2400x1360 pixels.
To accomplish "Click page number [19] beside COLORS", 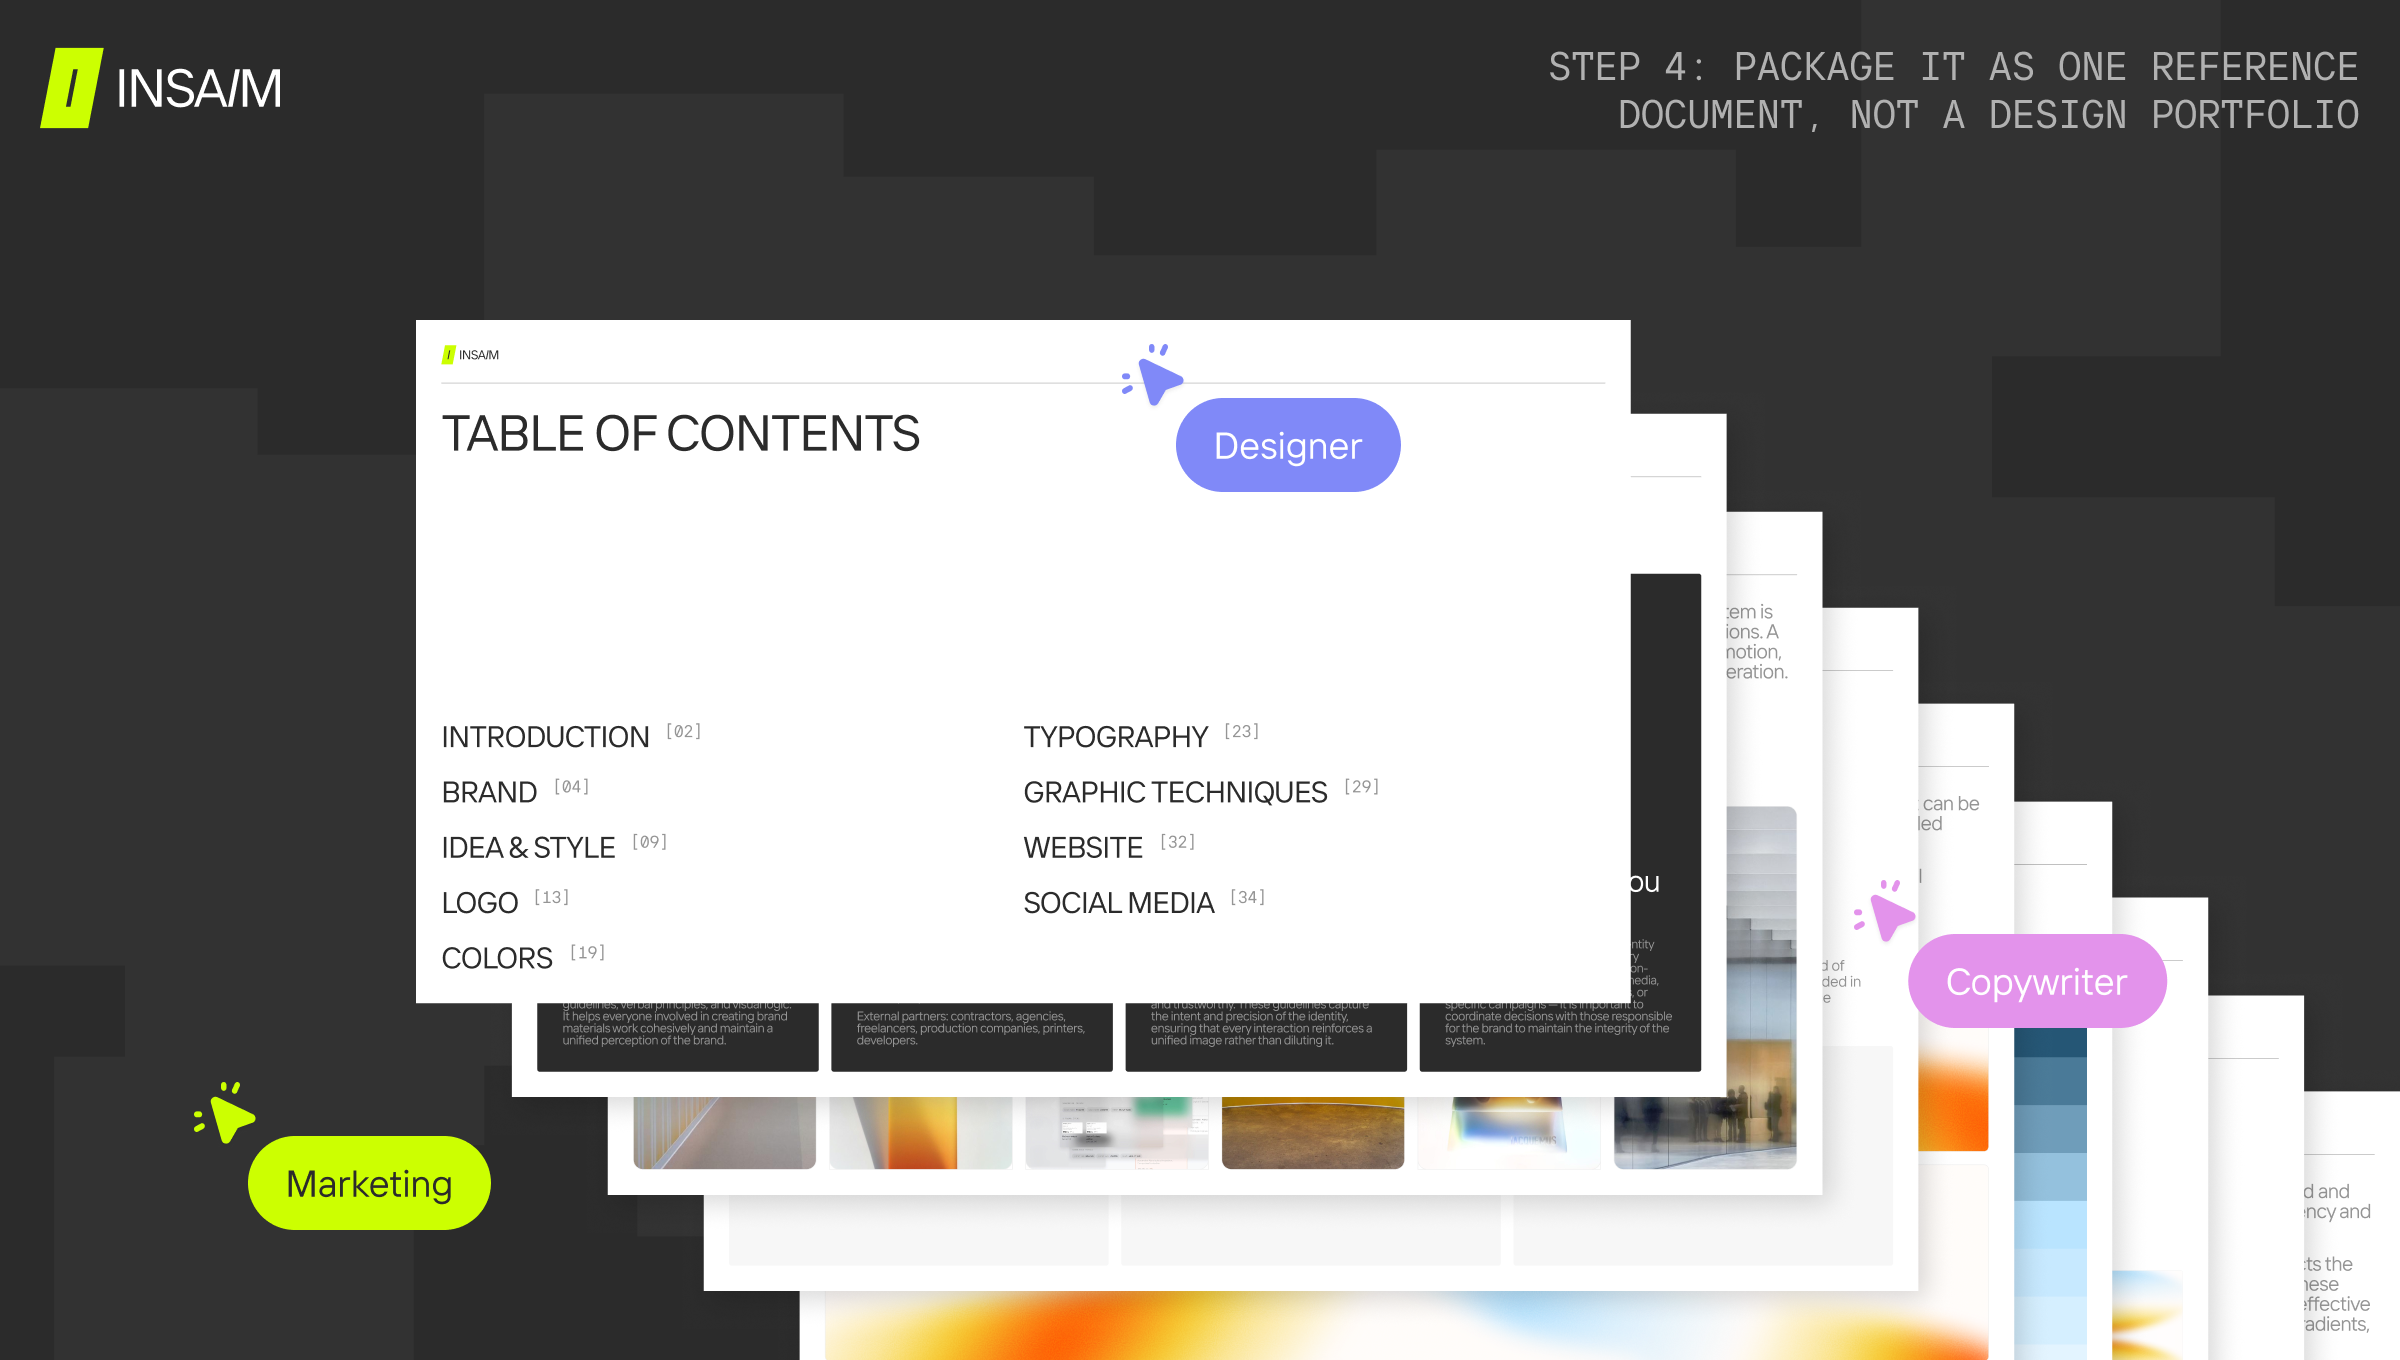I will (x=588, y=952).
